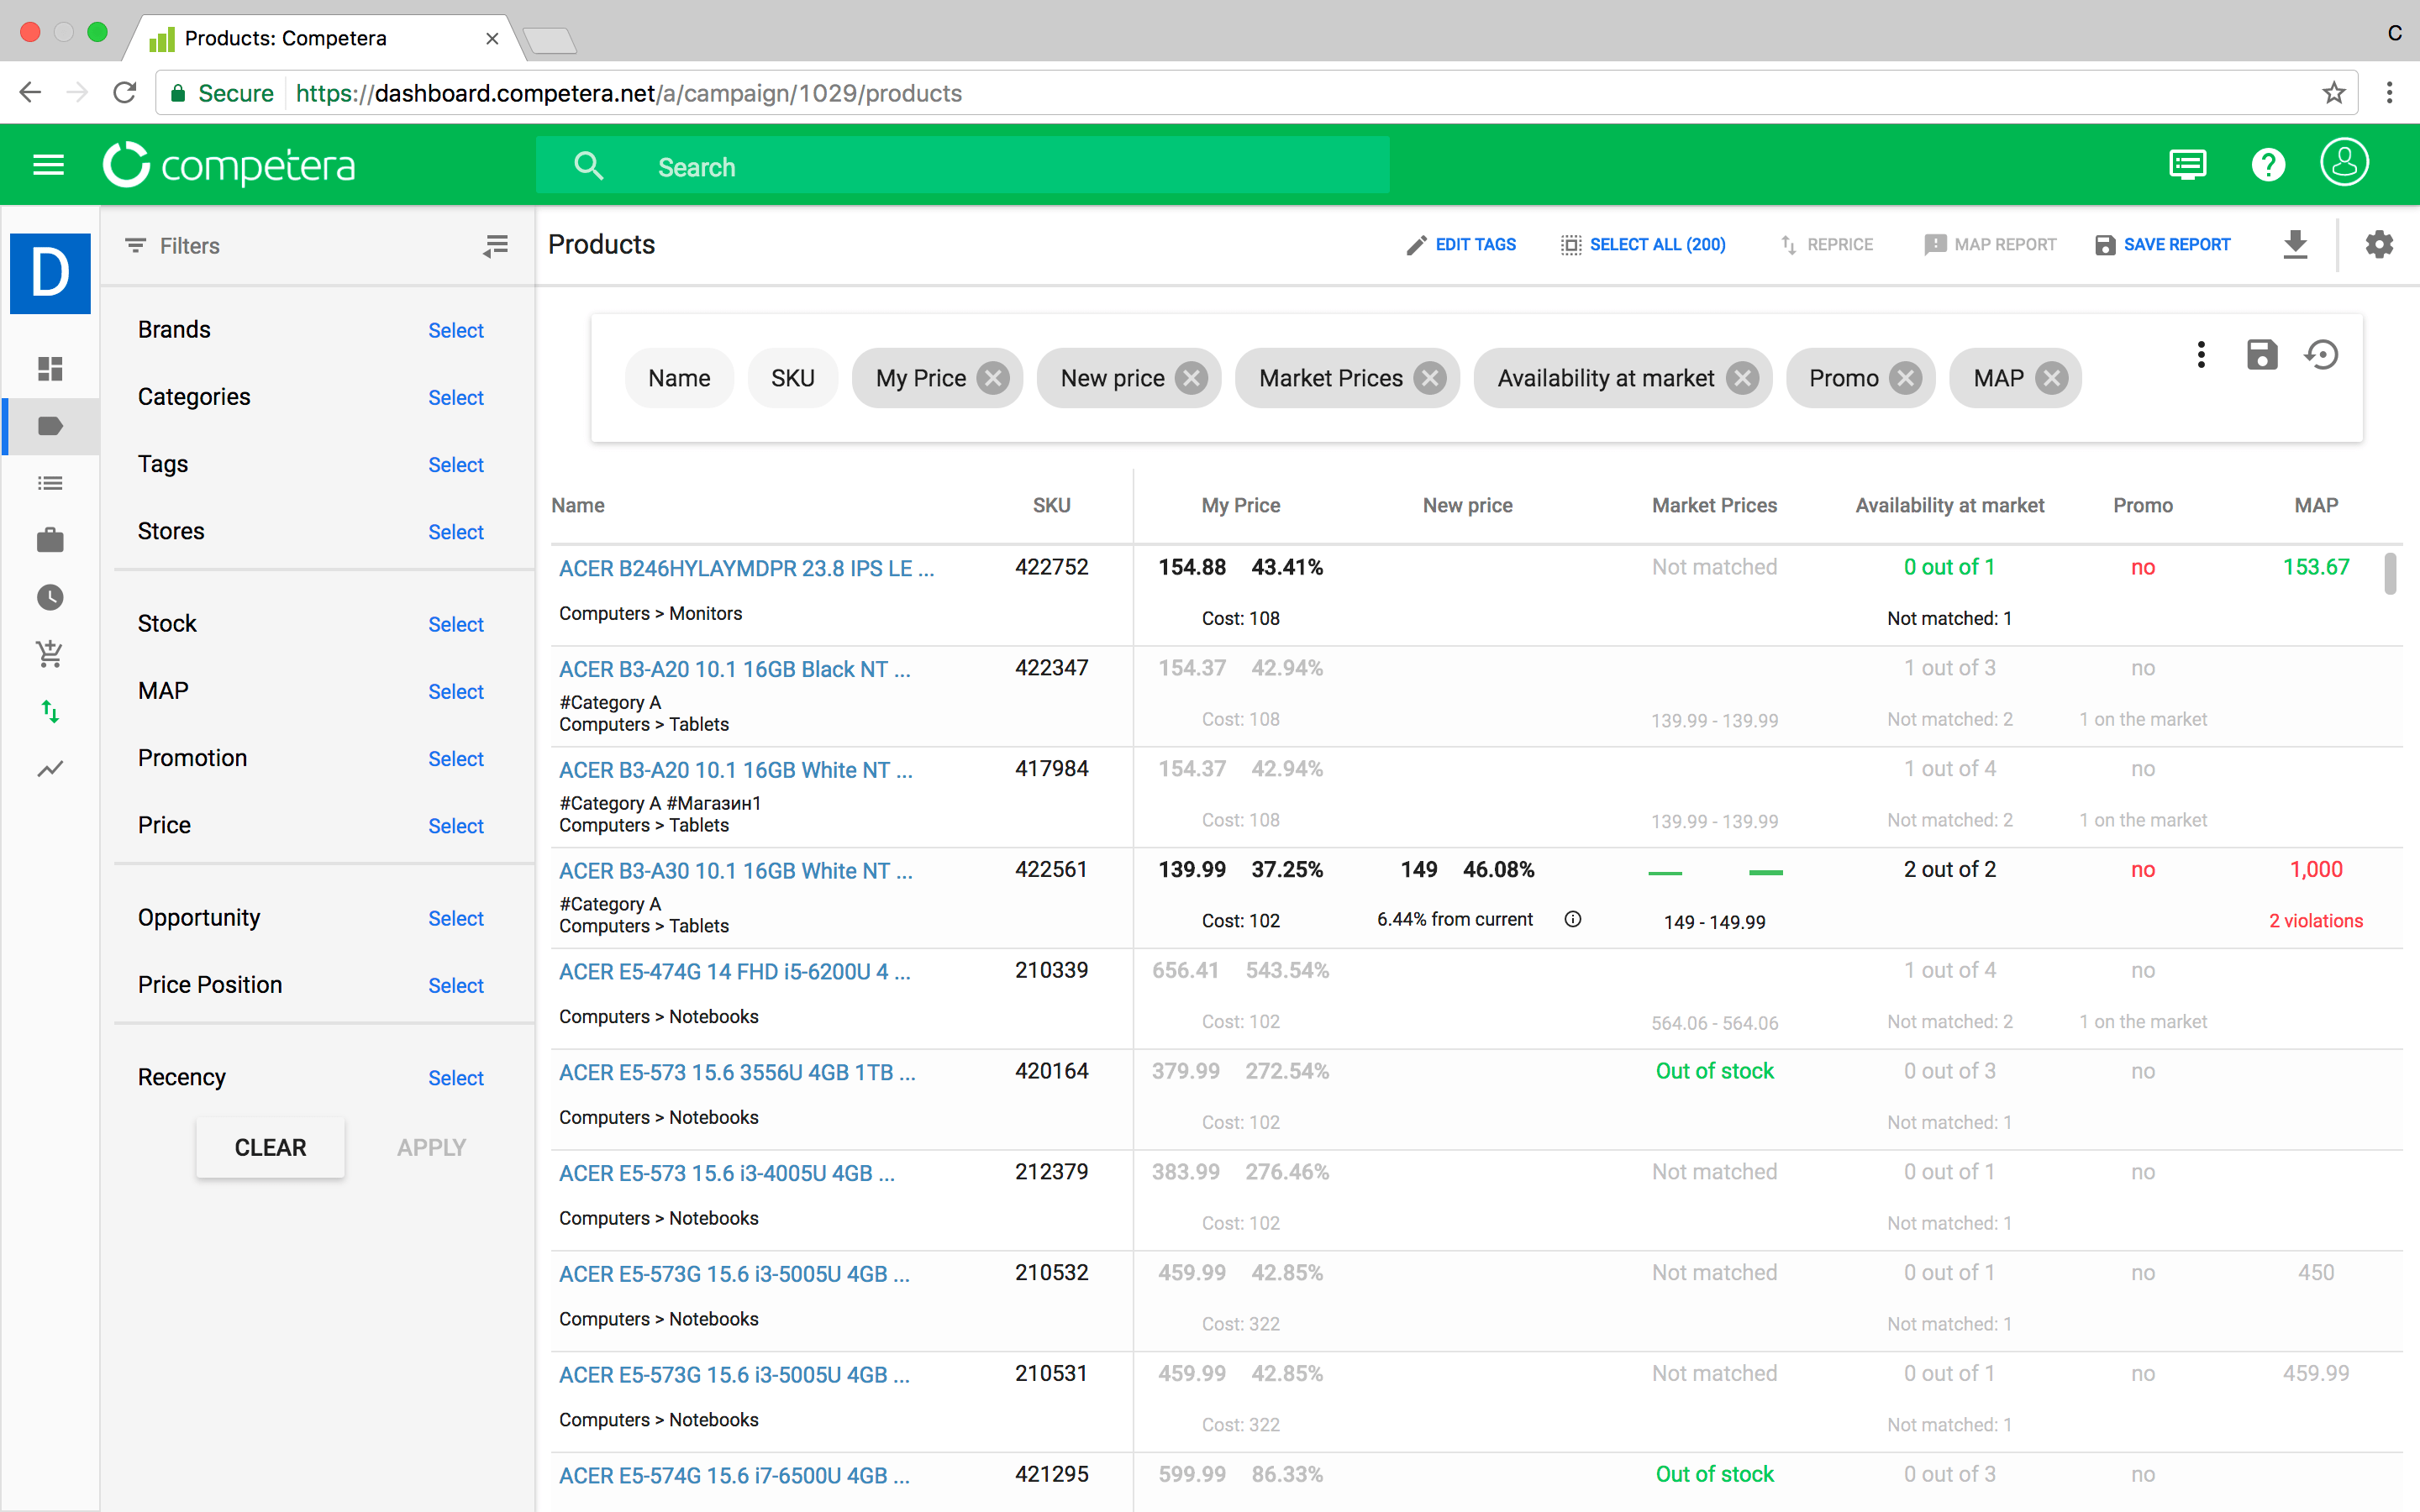Image resolution: width=2420 pixels, height=1512 pixels.
Task: Click the products table vertical scrollbar
Action: click(2390, 574)
